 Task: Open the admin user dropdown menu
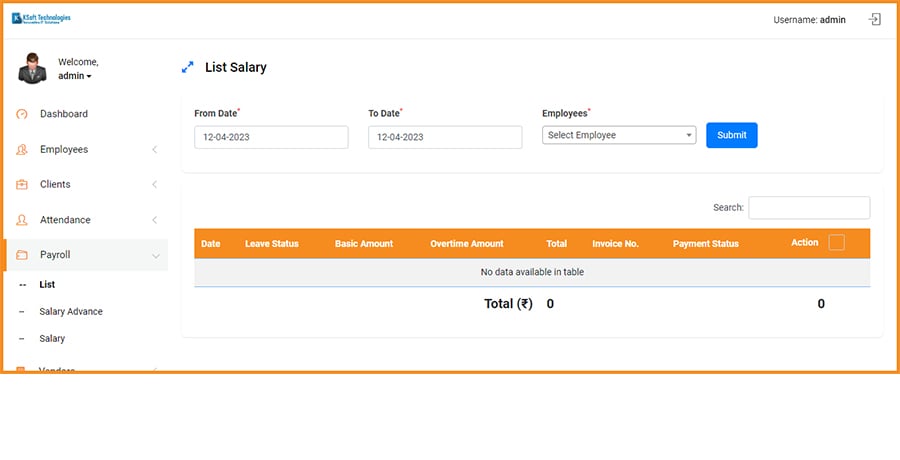tap(75, 76)
